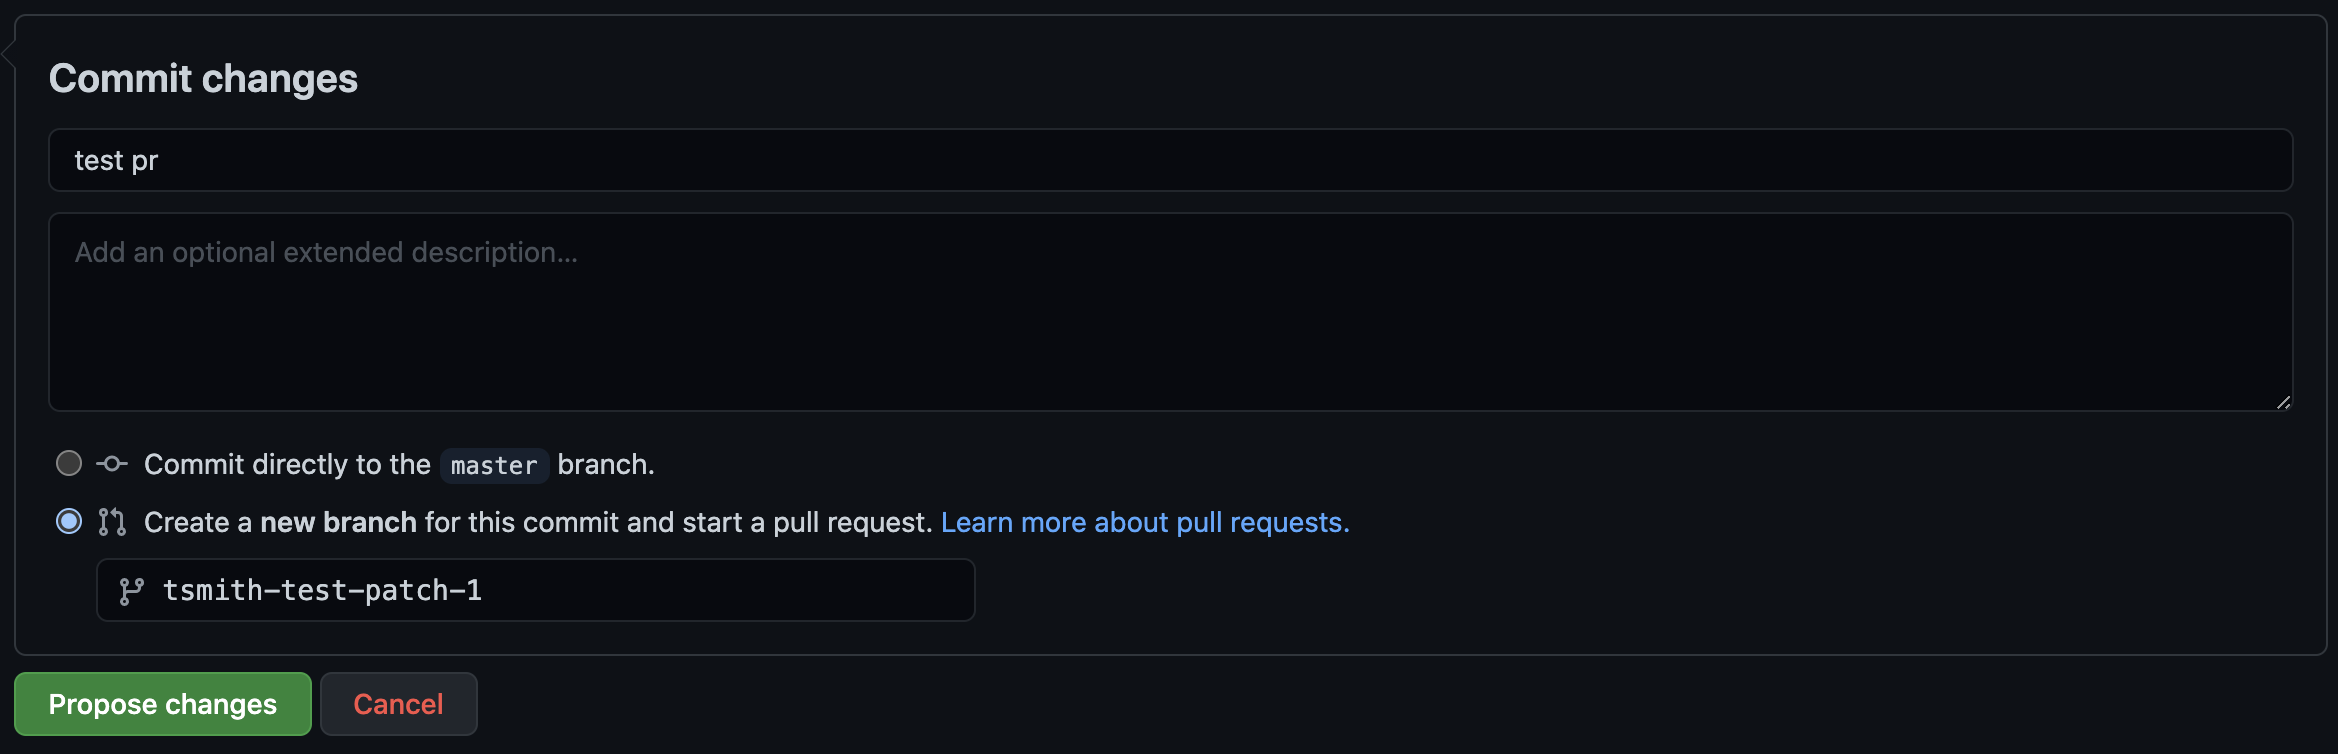Click the bold 'new branch' text
This screenshot has height=754, width=2338.
click(x=338, y=522)
